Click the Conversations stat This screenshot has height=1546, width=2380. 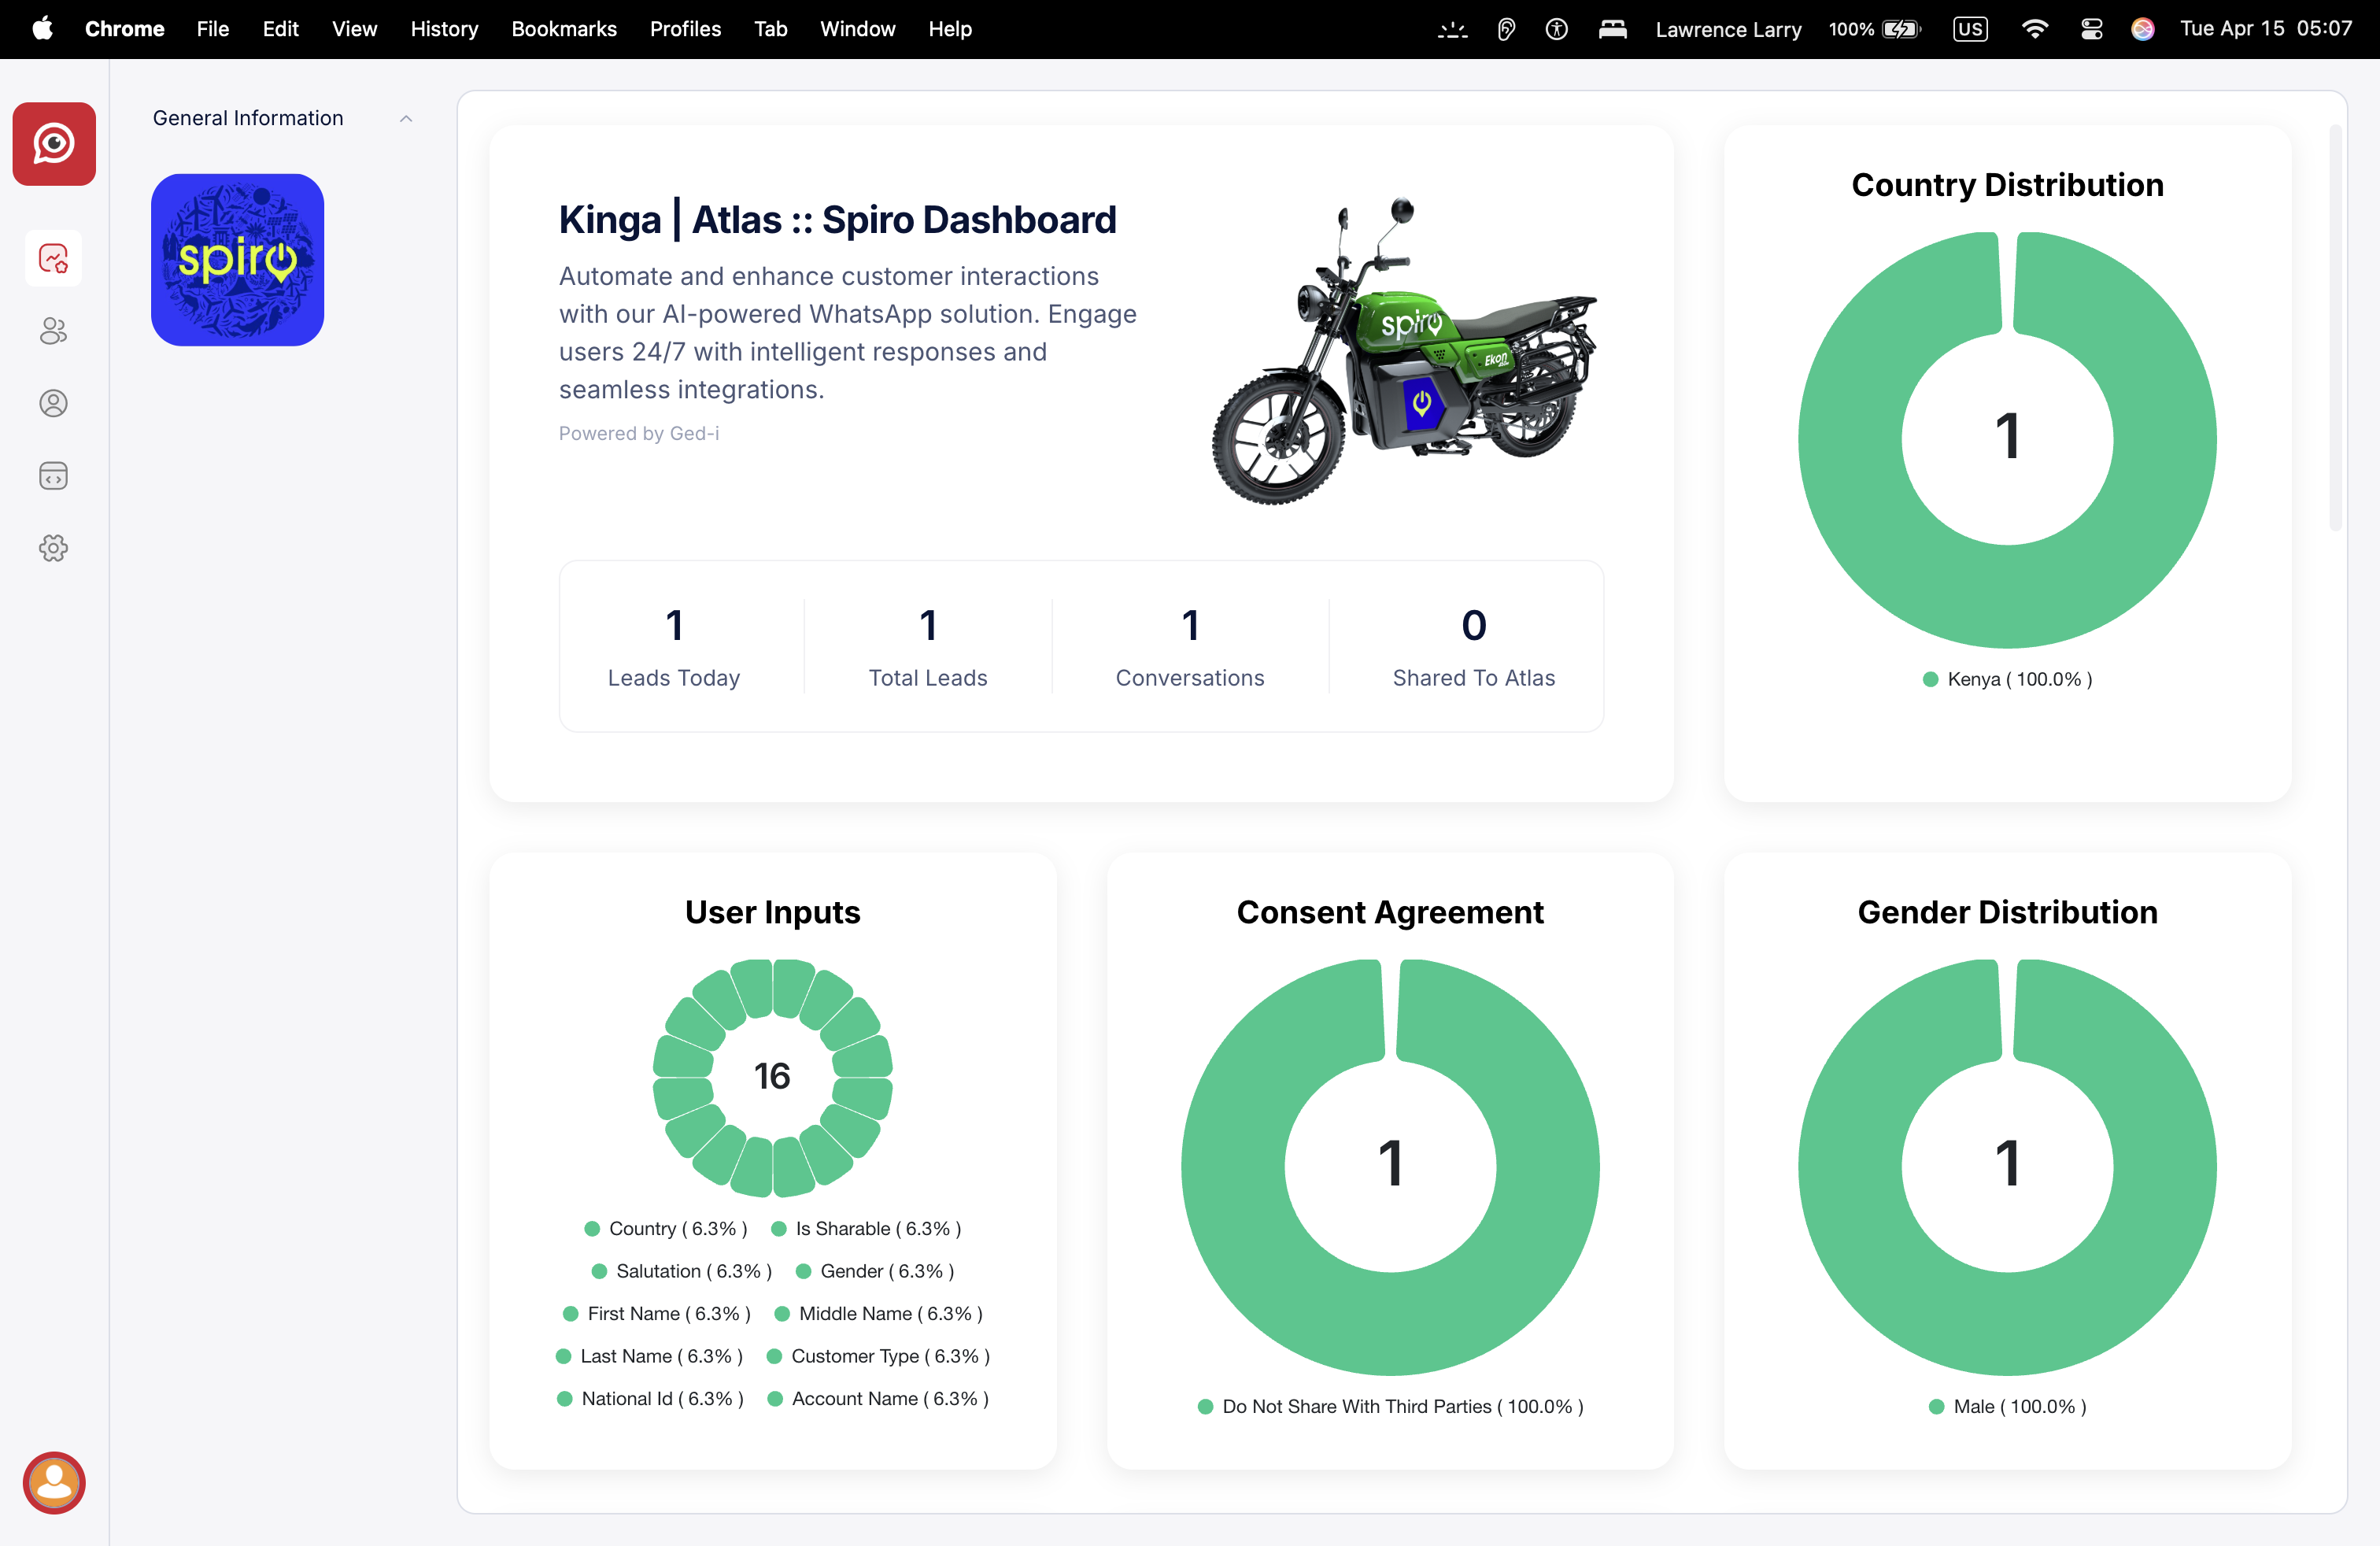coord(1190,646)
